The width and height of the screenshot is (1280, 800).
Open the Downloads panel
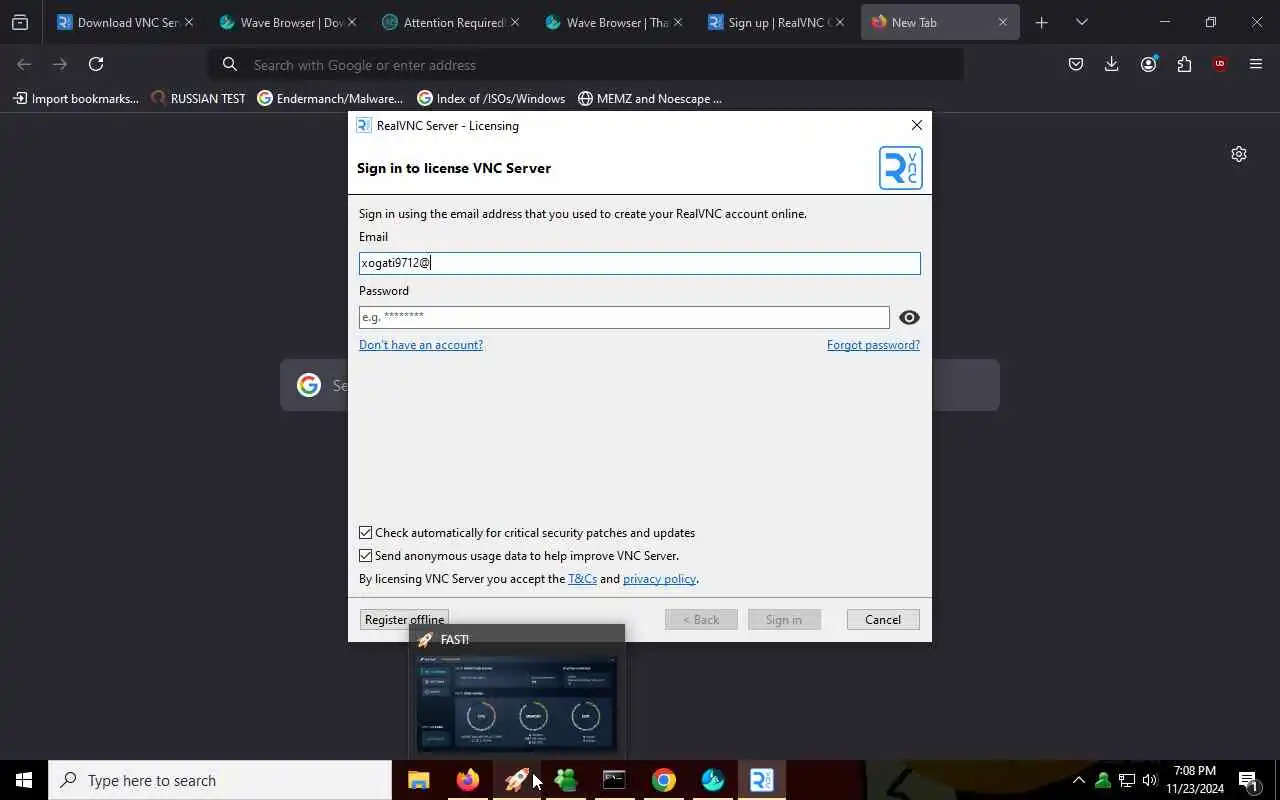[x=1112, y=64]
